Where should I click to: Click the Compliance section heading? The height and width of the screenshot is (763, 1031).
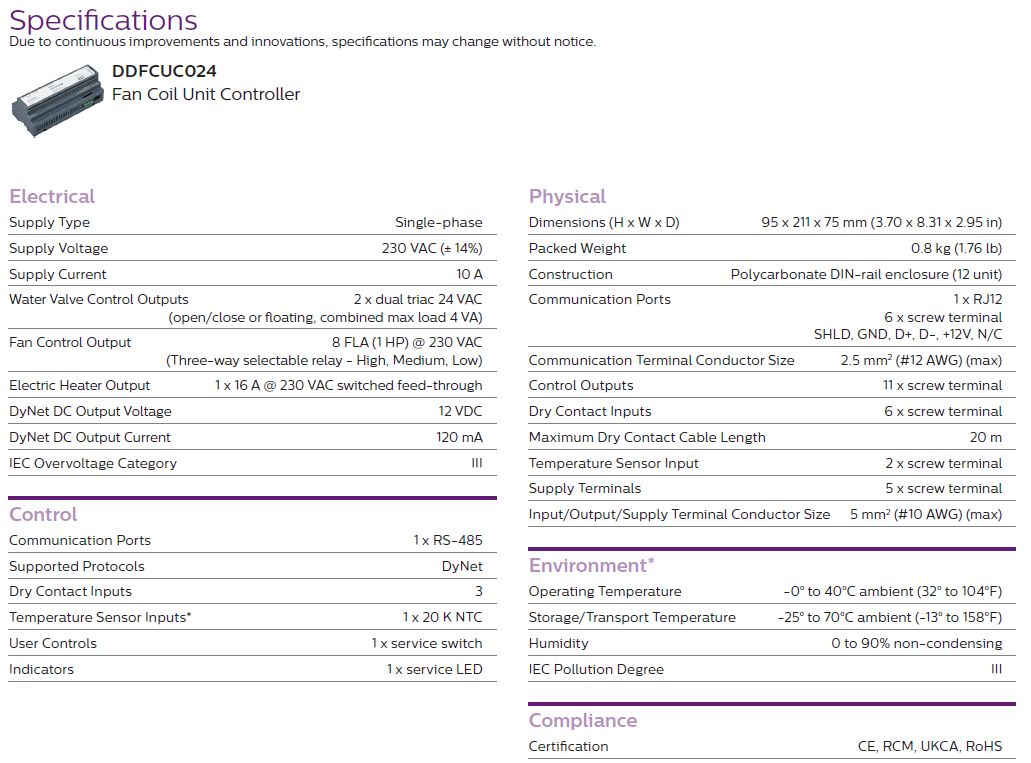point(582,720)
